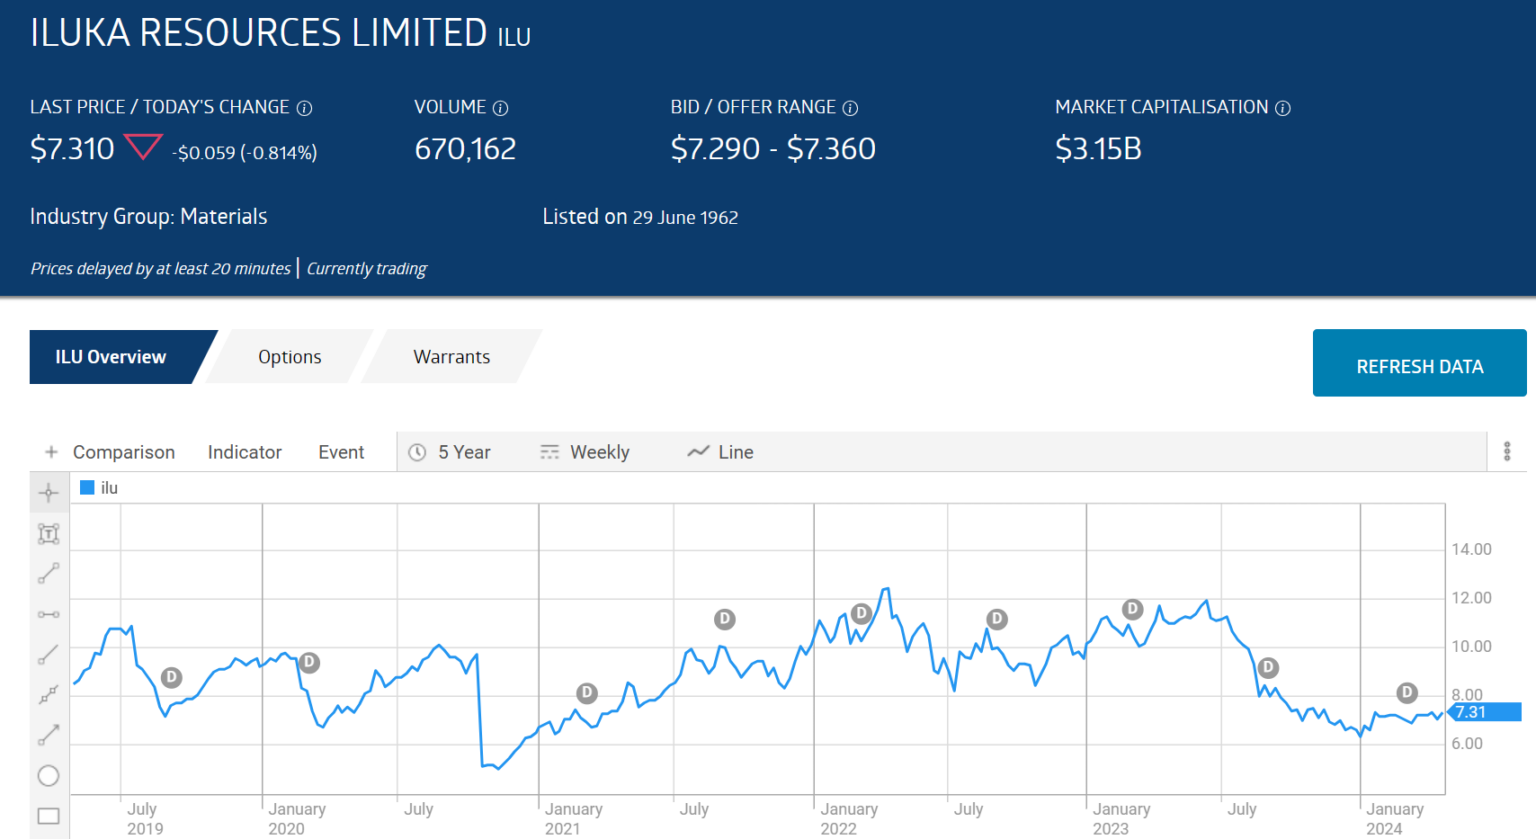Screen dimensions: 1536x839
Task: Open the Comparison menu
Action: (x=124, y=452)
